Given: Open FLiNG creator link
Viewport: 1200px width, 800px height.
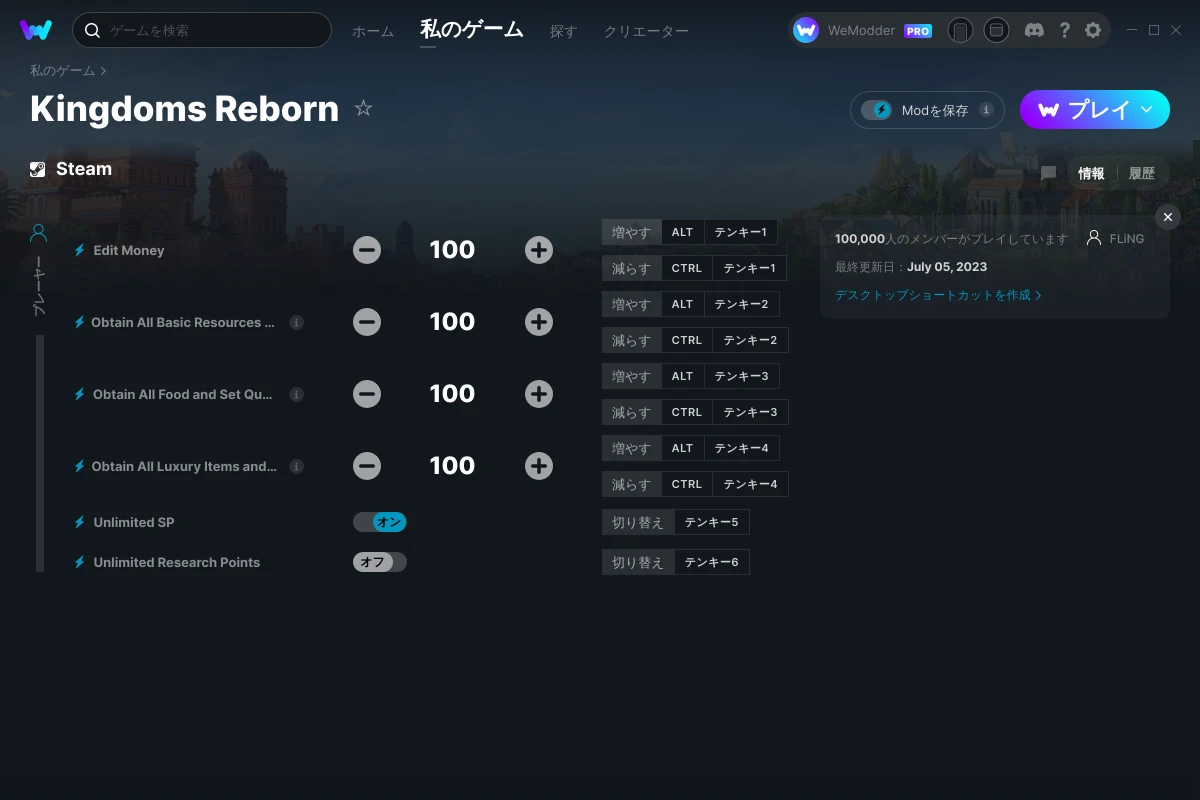Looking at the screenshot, I should (1116, 239).
